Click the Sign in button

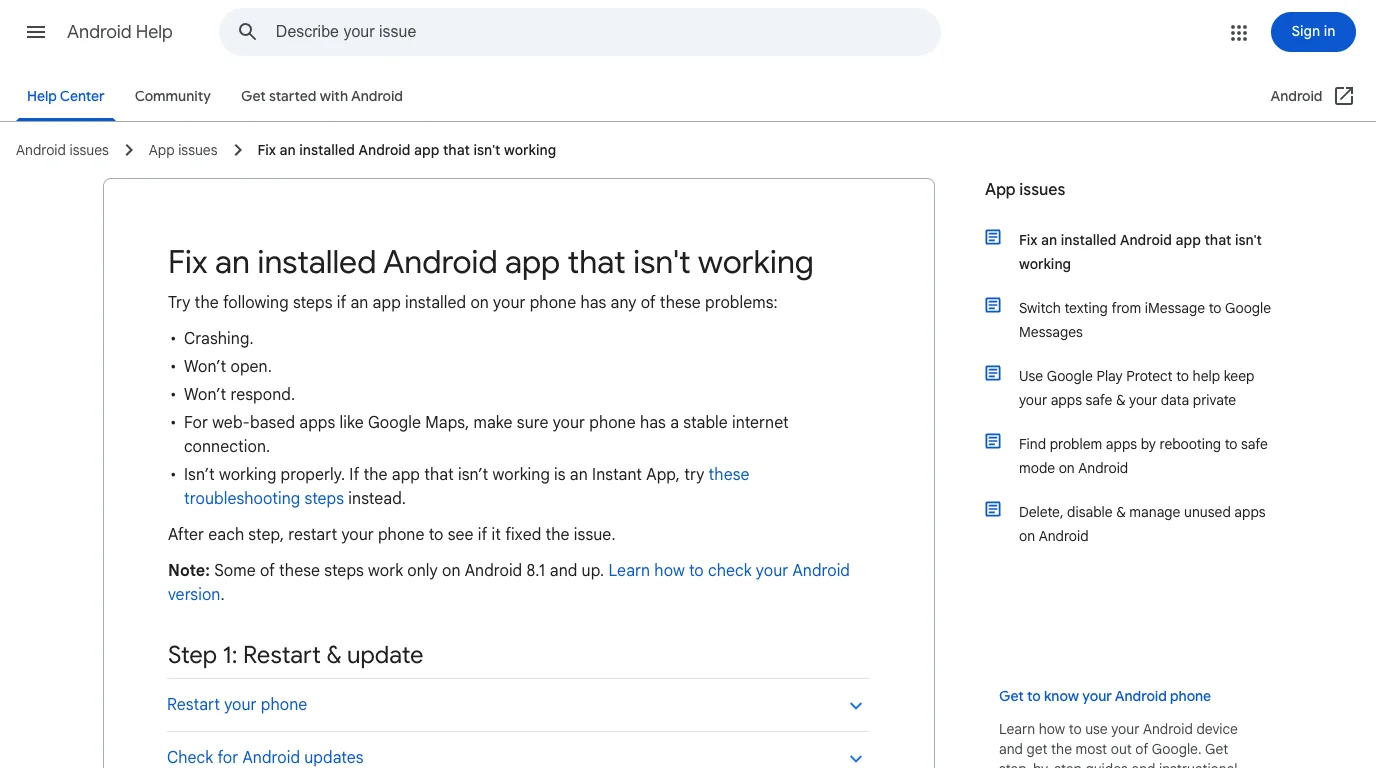[x=1313, y=32]
